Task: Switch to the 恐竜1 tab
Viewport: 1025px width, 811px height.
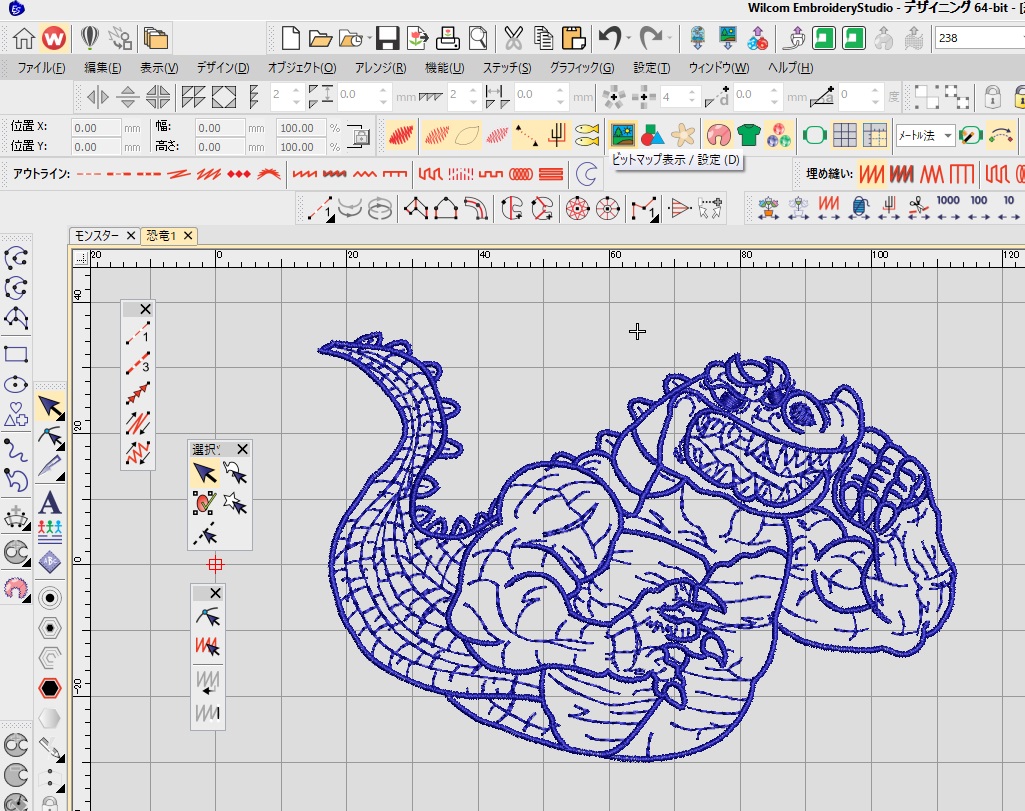Action: click(161, 235)
